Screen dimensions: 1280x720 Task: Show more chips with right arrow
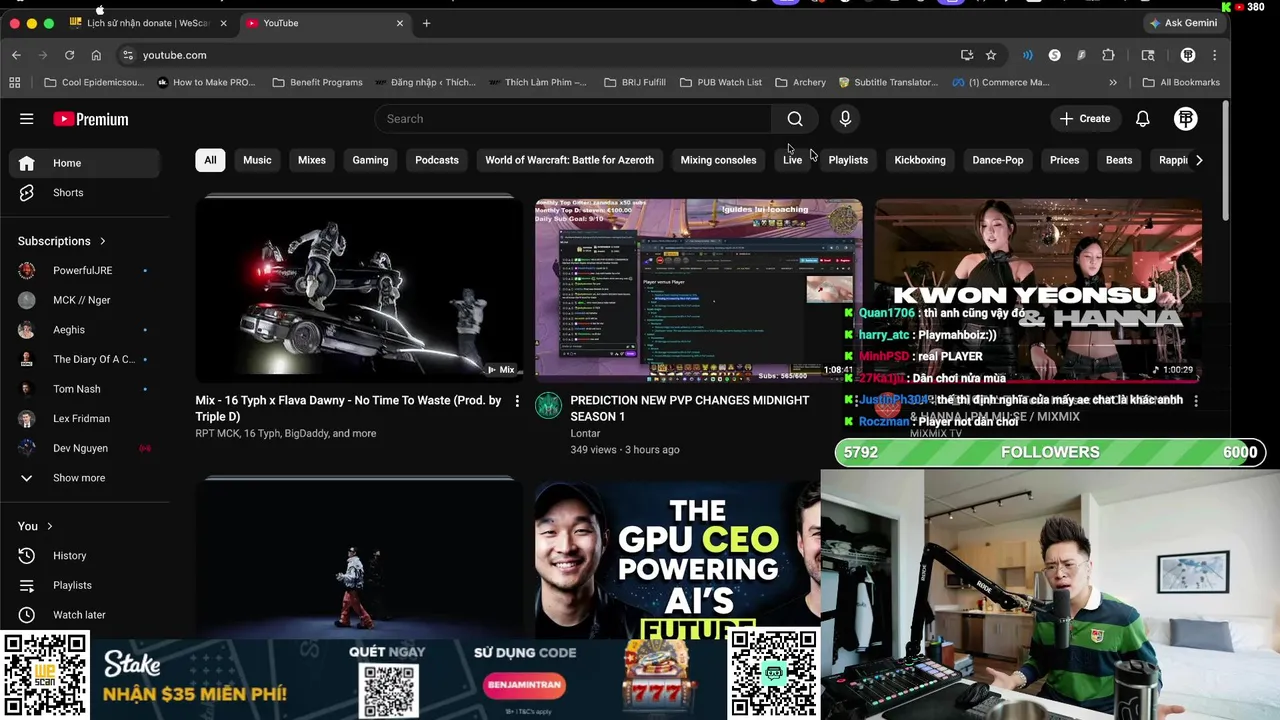pyautogui.click(x=1199, y=160)
